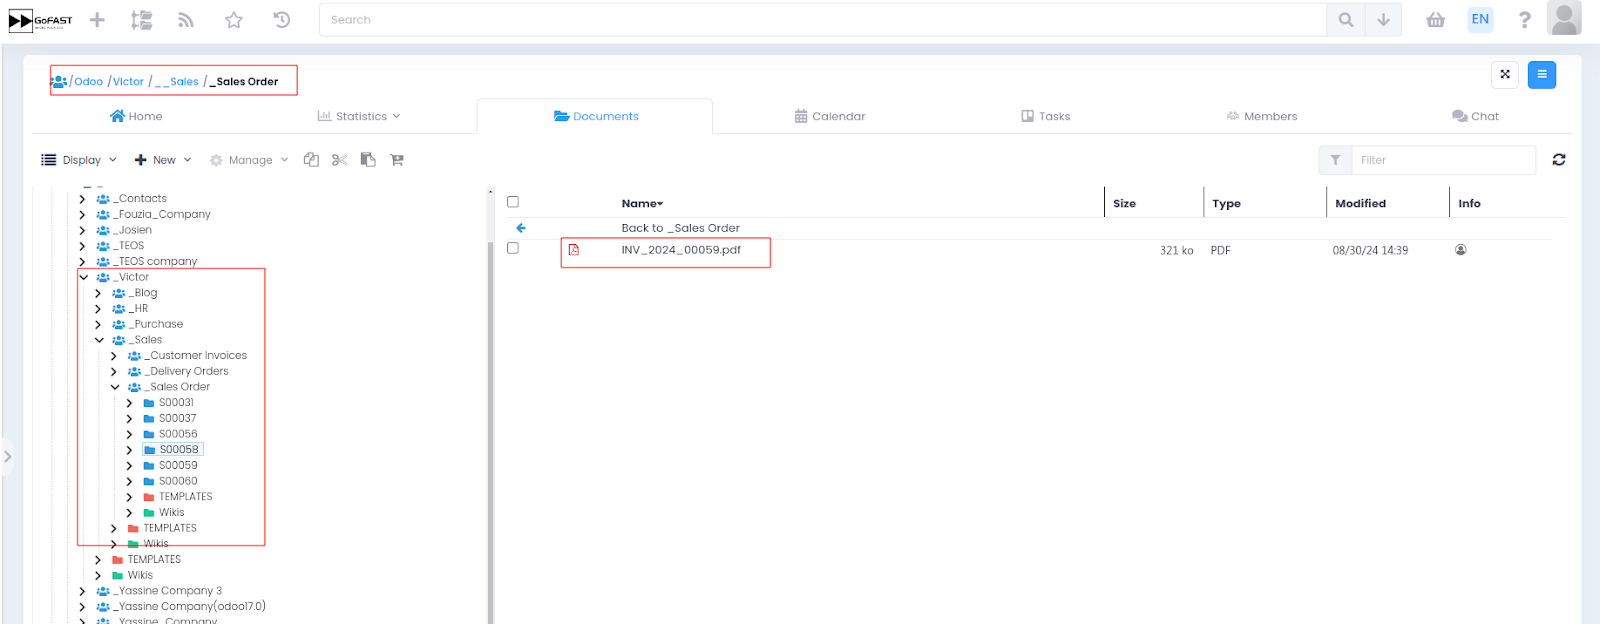Click the cart icon in documents toolbar

(x=397, y=160)
